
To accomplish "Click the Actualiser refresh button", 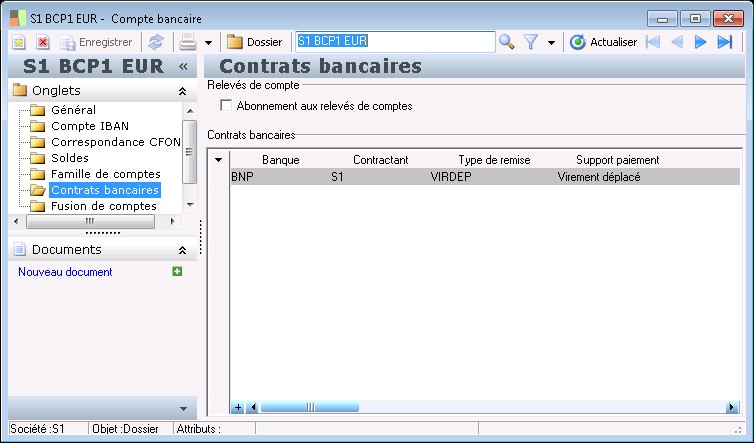I will pyautogui.click(x=603, y=42).
